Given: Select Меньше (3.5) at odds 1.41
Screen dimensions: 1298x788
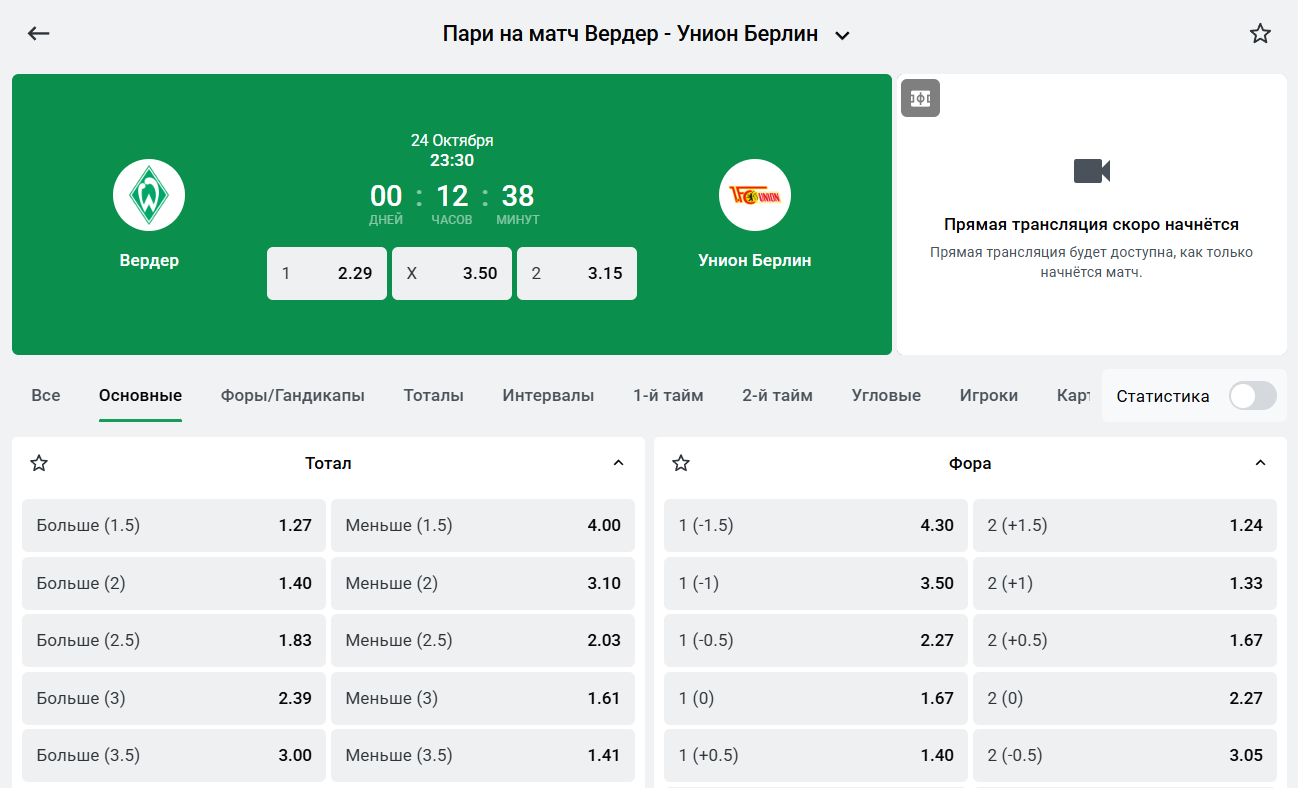Looking at the screenshot, I should 483,756.
